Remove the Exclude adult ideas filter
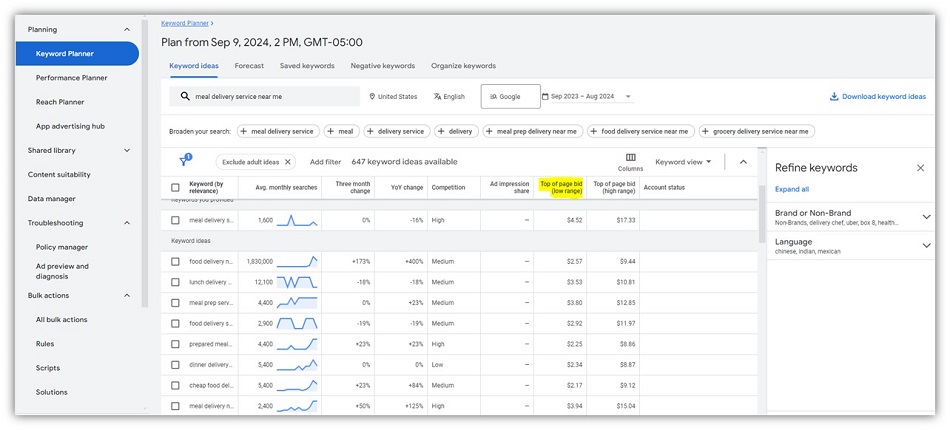 click(288, 161)
